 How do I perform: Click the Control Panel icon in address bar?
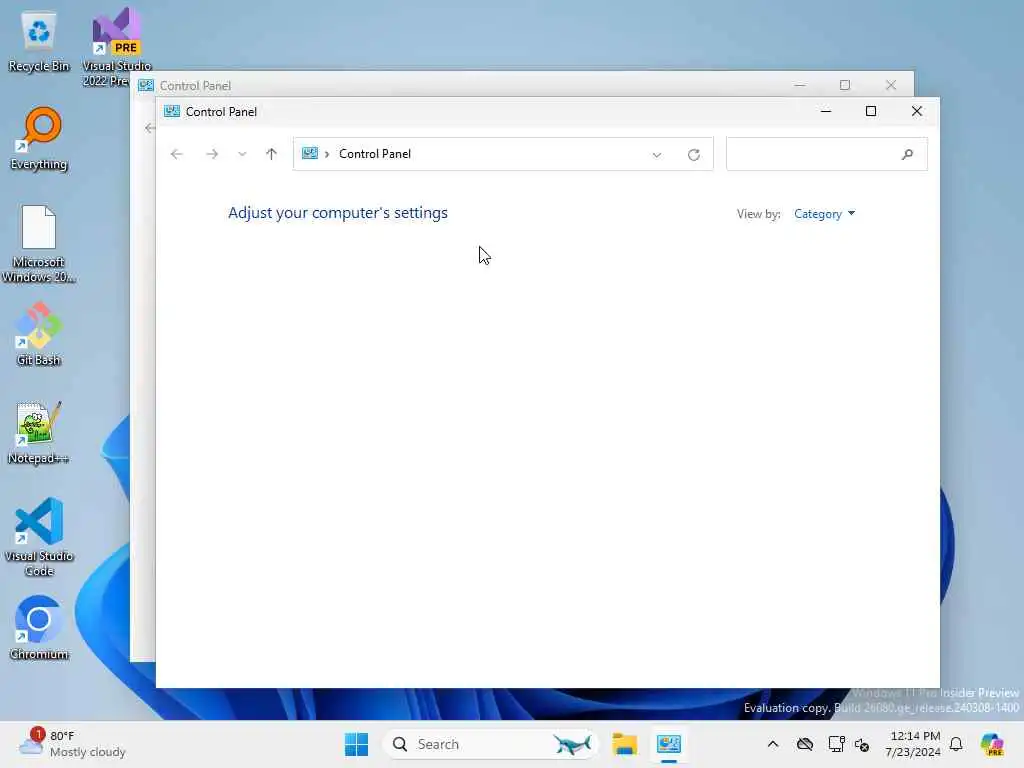coord(310,153)
